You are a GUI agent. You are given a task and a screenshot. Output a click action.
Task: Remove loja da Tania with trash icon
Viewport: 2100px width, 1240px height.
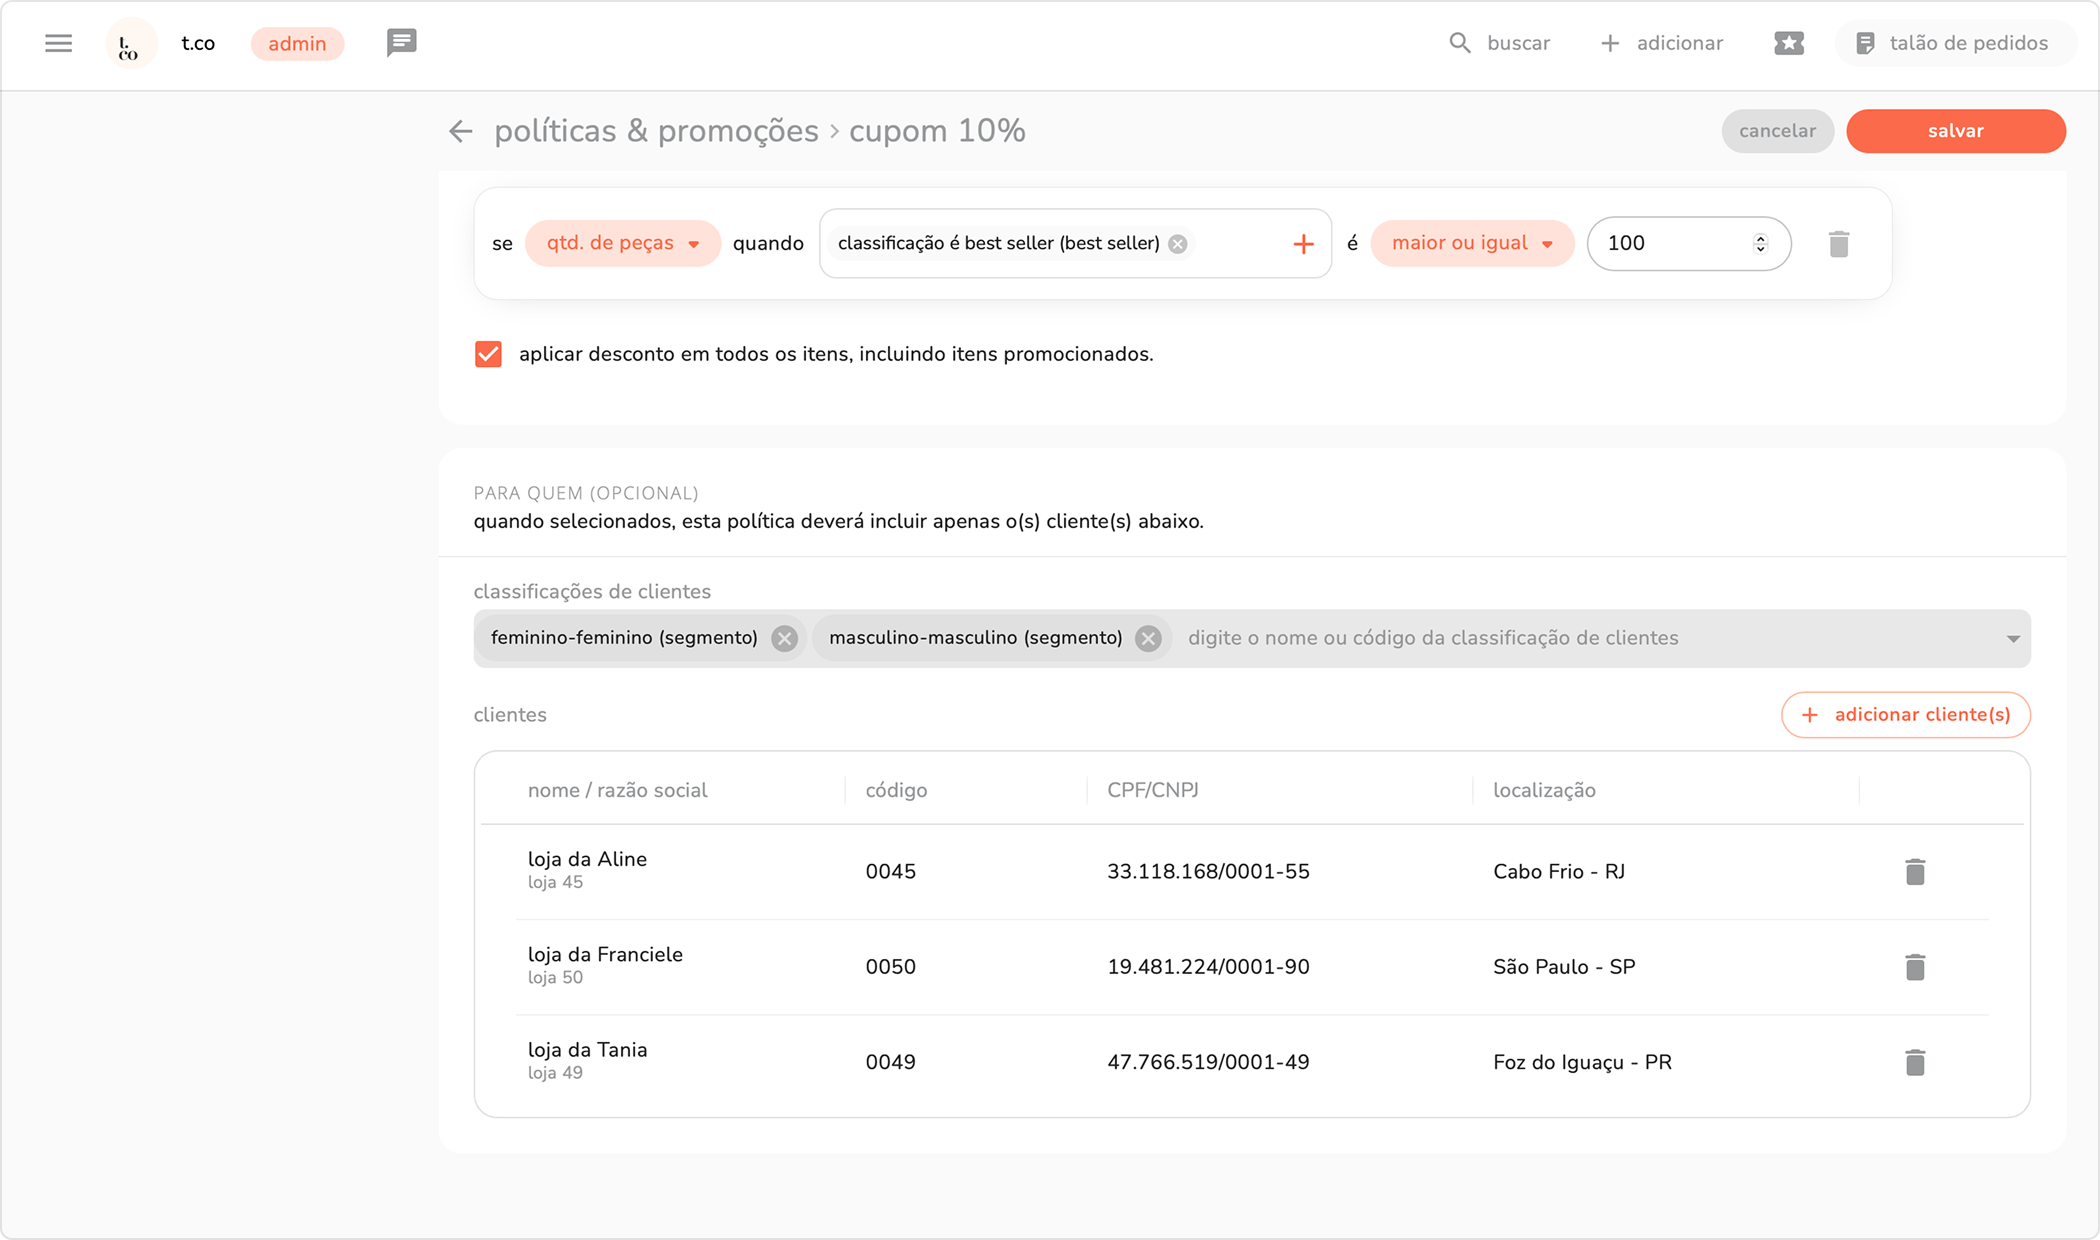[x=1914, y=1062]
